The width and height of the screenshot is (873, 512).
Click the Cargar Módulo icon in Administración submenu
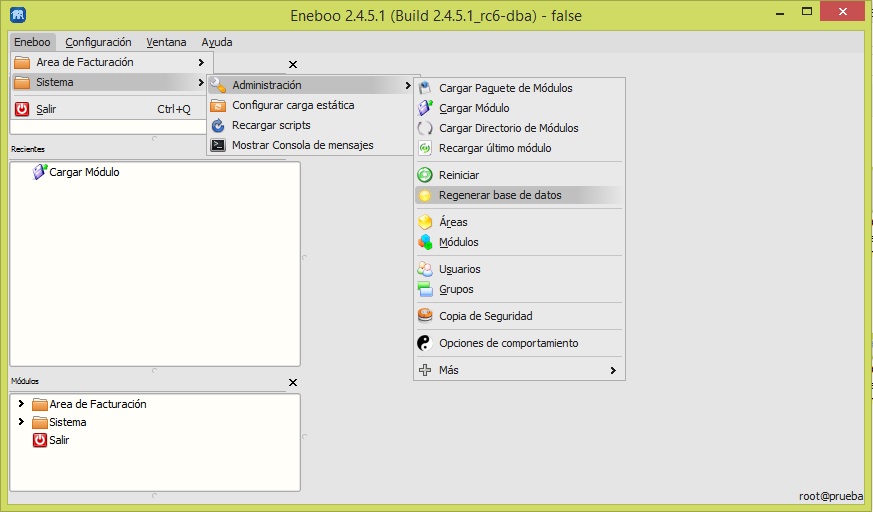point(425,108)
